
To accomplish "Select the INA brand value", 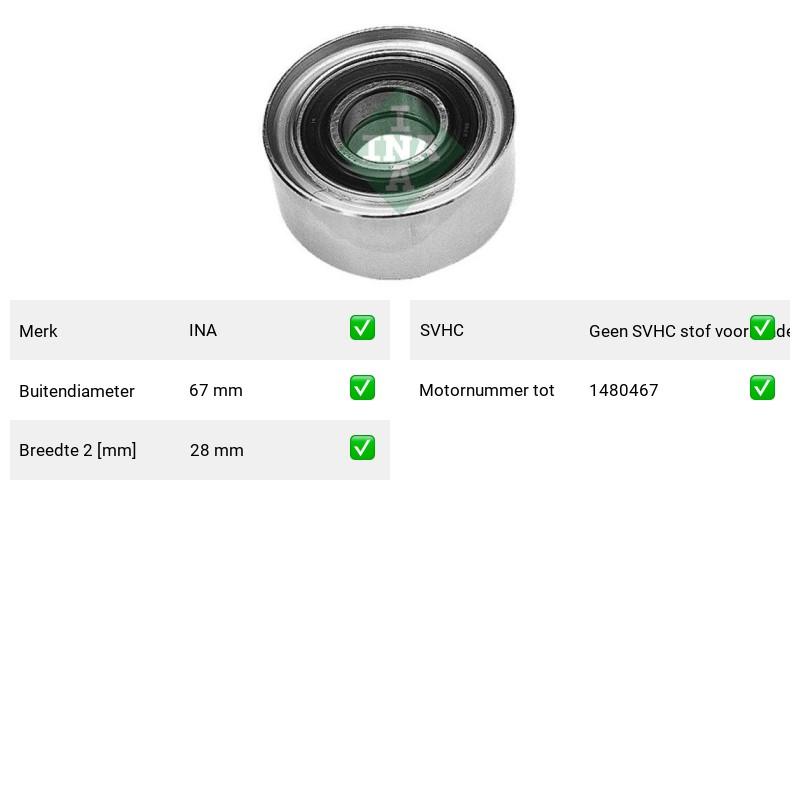I will click(x=203, y=331).
